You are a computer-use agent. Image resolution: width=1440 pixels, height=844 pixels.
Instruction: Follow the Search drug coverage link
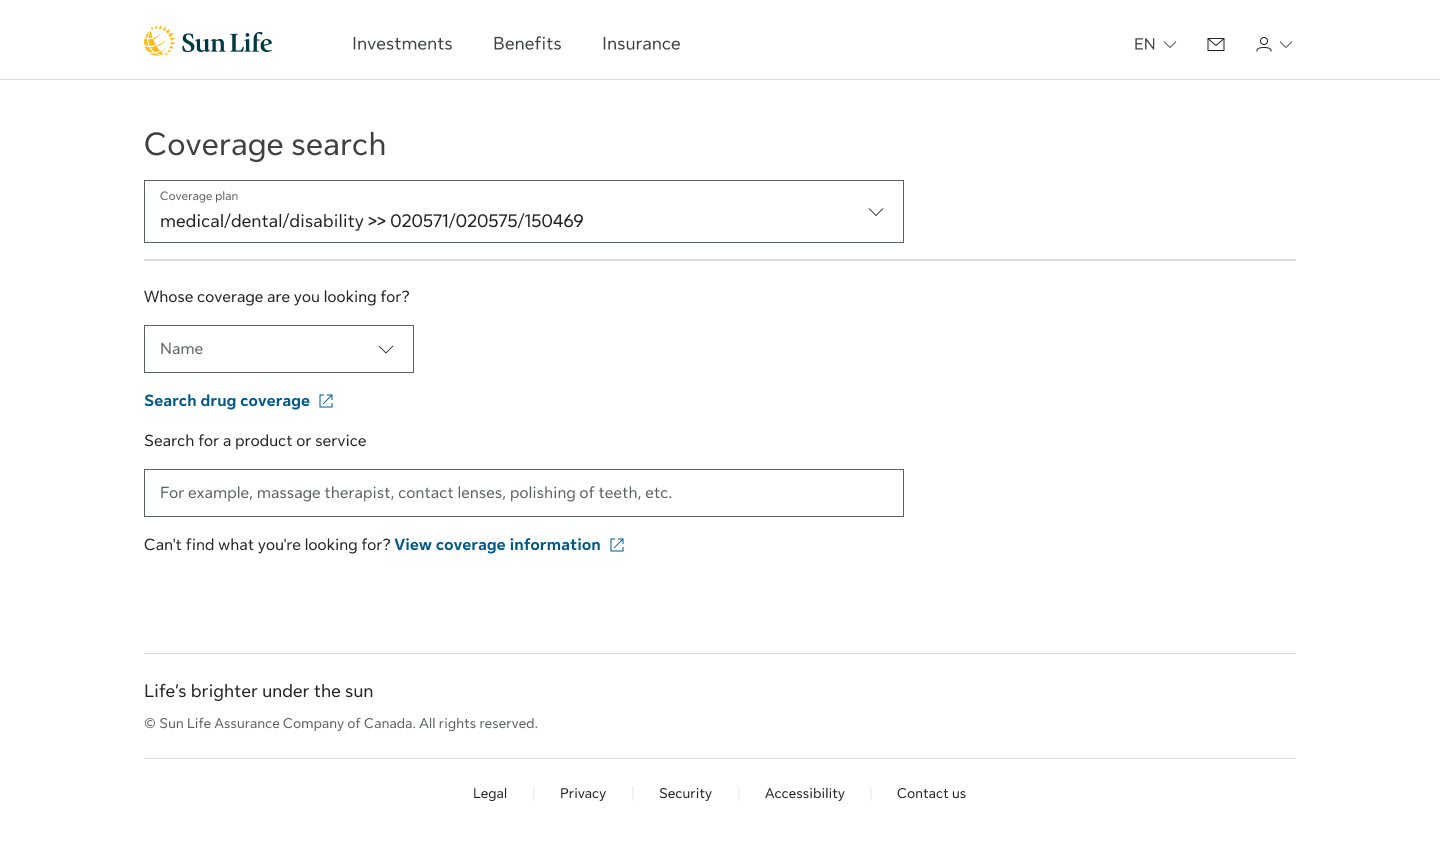227,401
